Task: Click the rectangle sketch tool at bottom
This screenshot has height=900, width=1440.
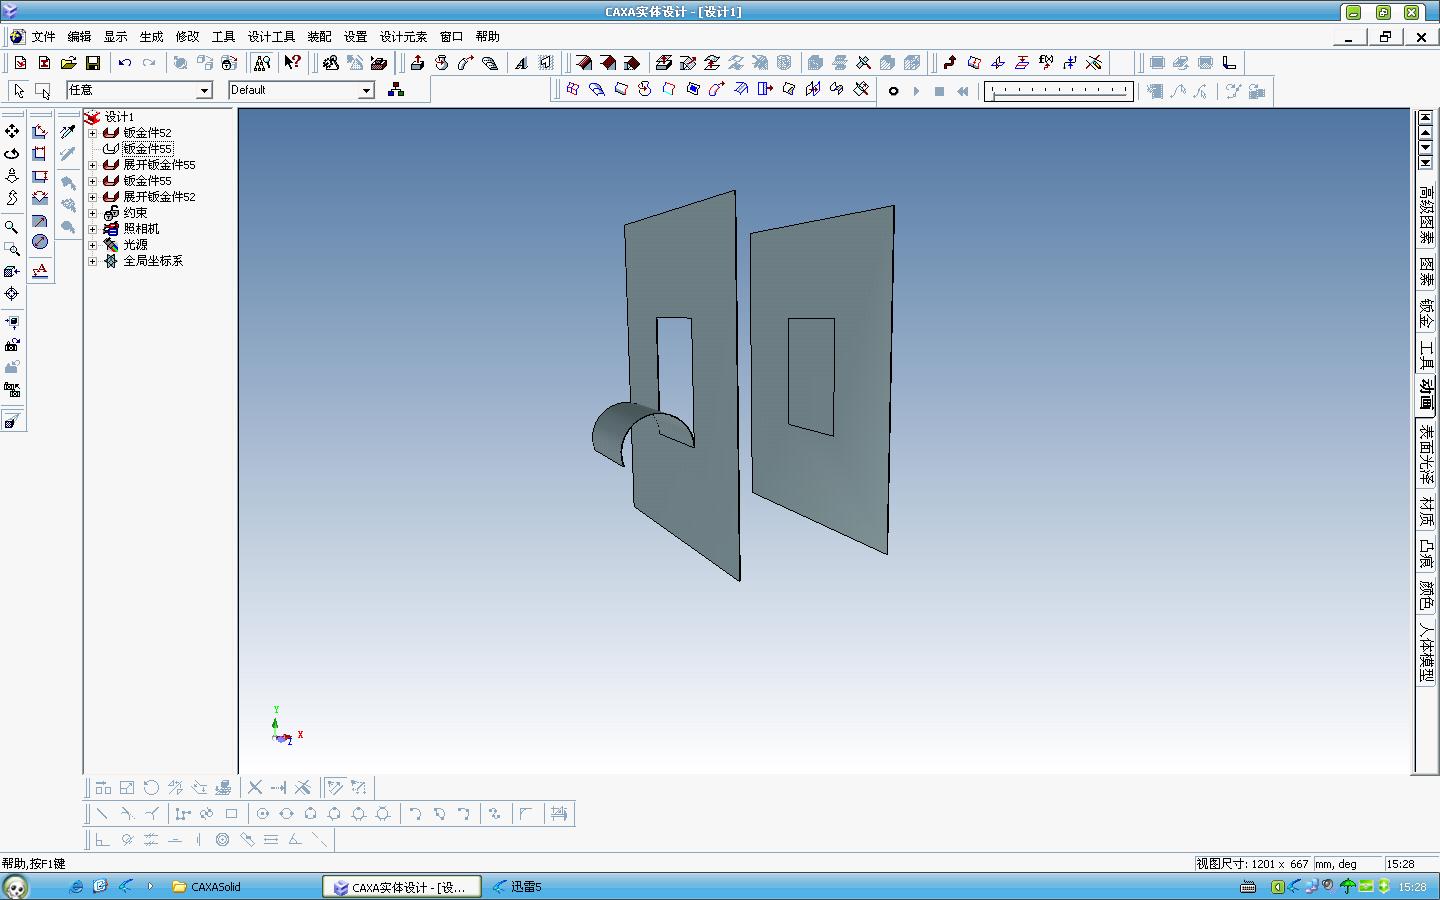Action: (x=231, y=814)
